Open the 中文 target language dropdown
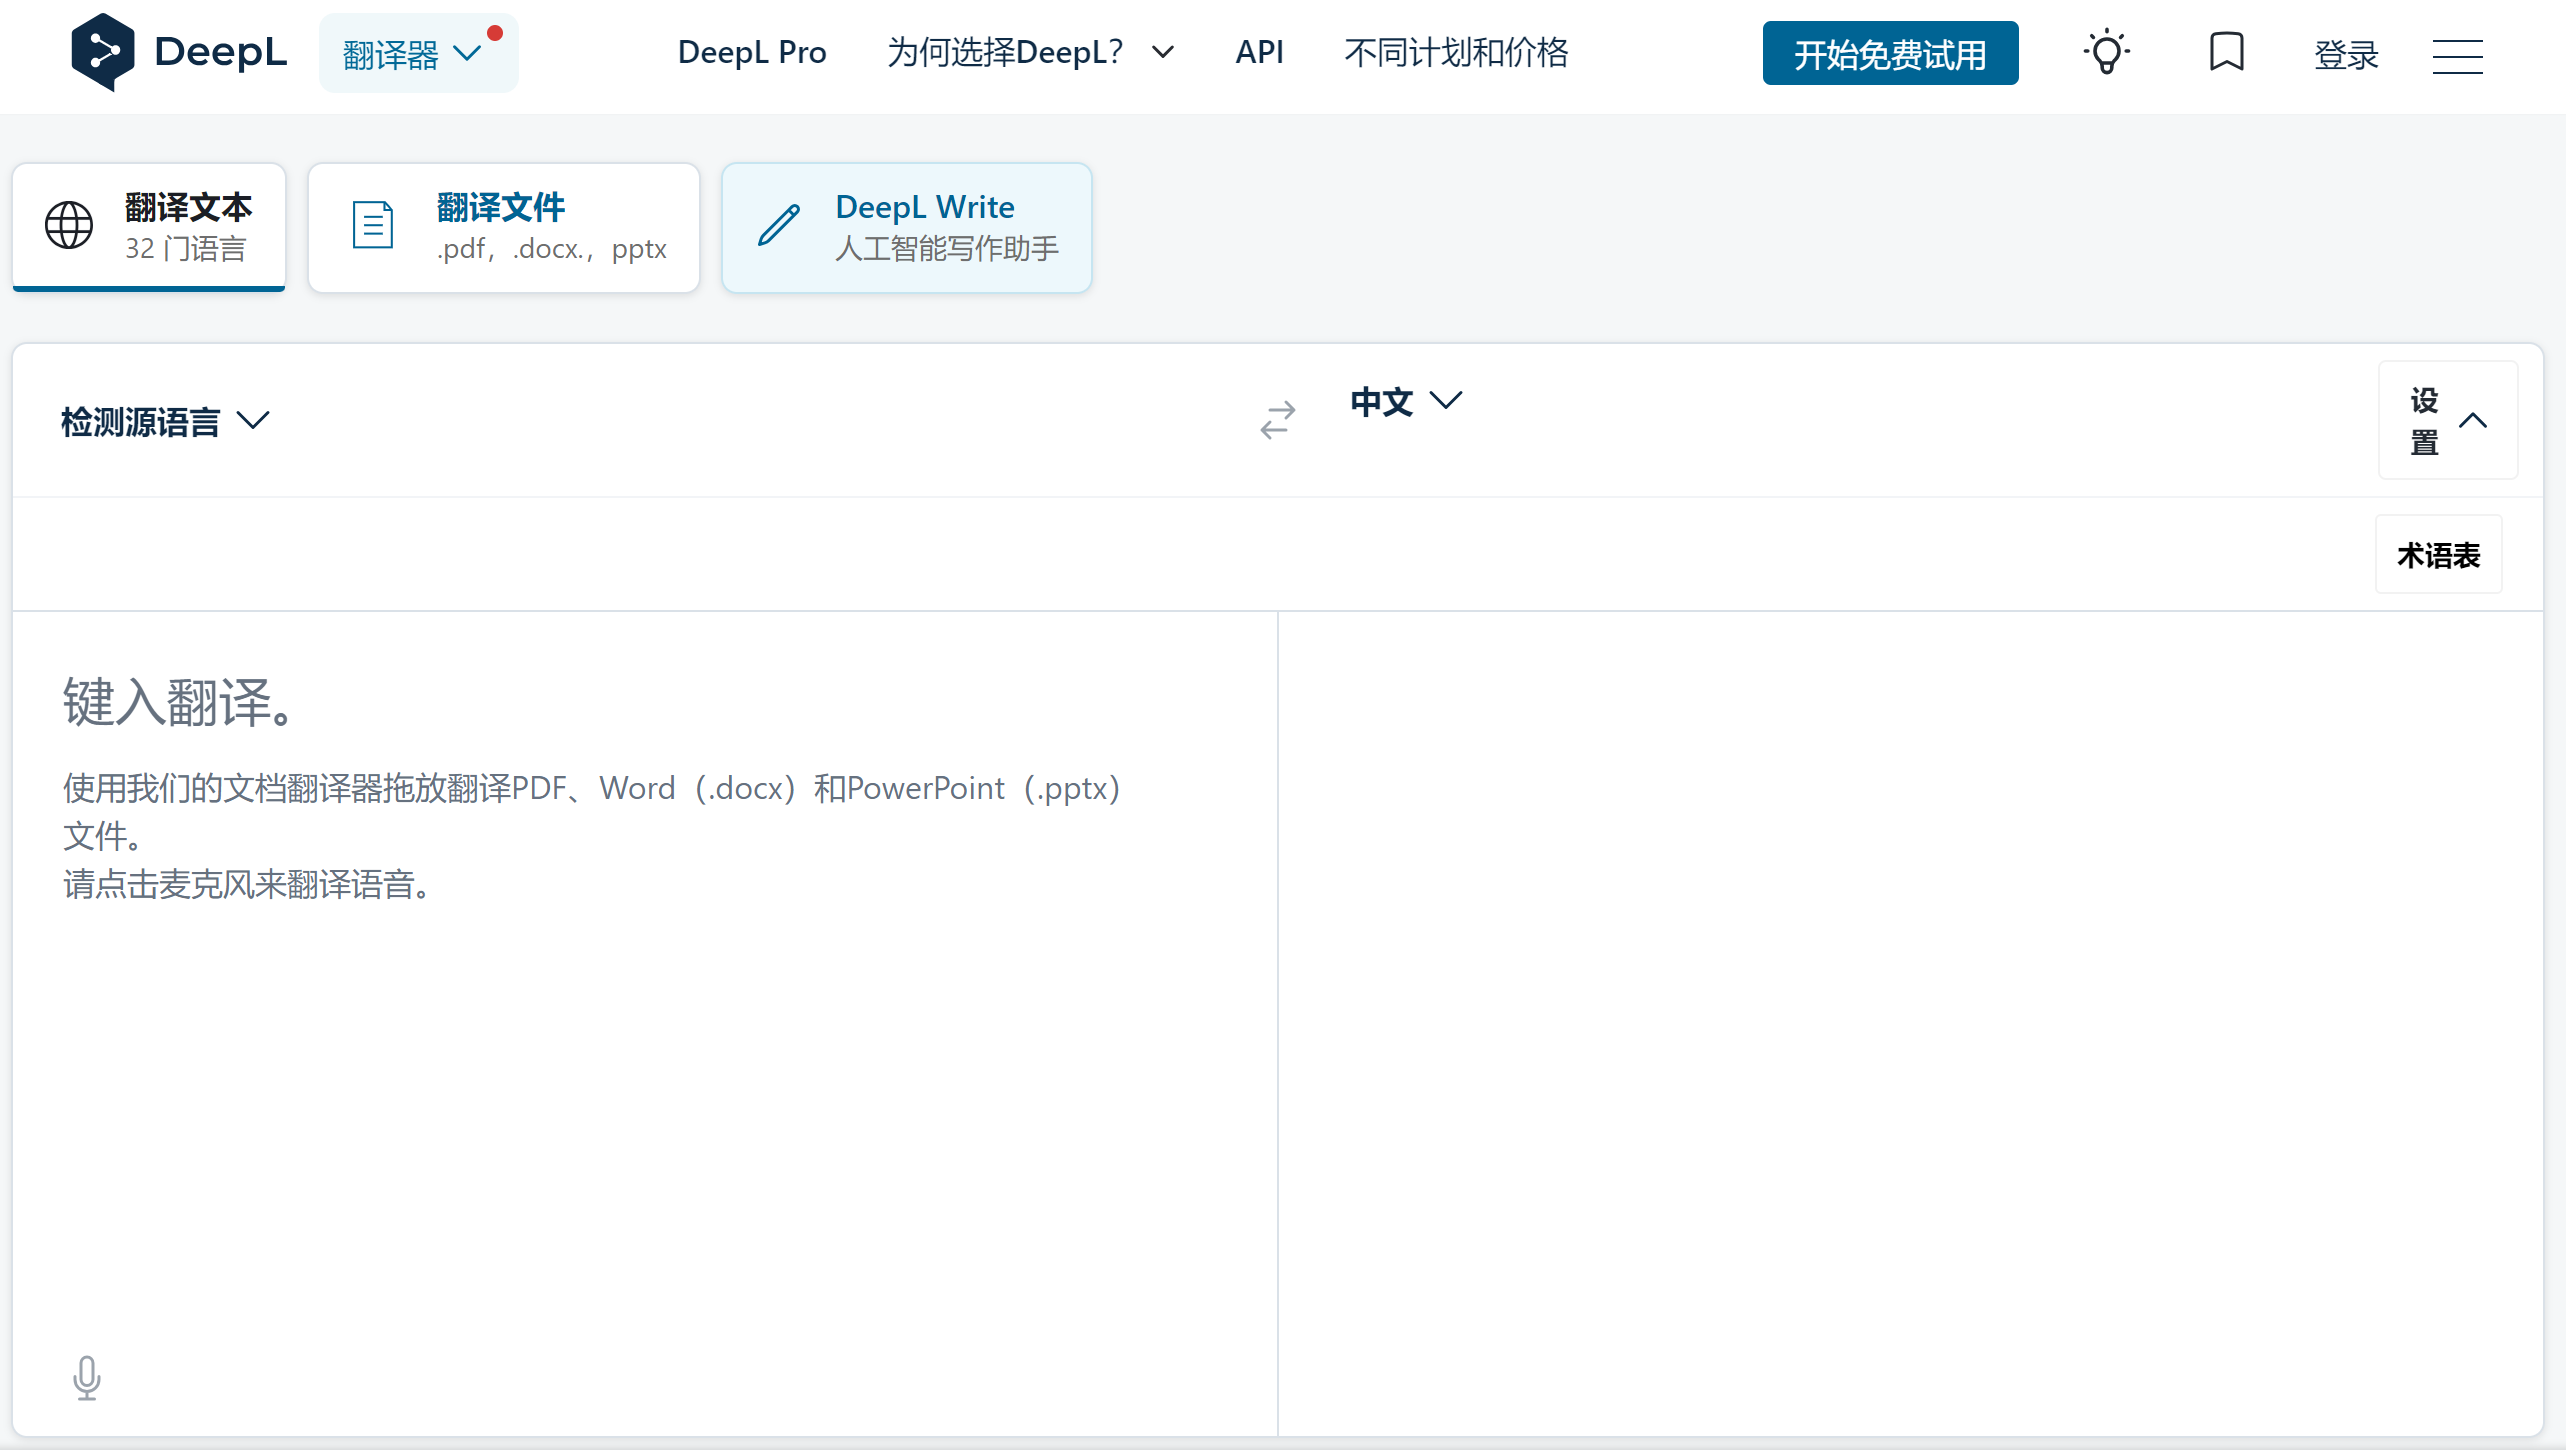Image resolution: width=2566 pixels, height=1450 pixels. [1405, 401]
